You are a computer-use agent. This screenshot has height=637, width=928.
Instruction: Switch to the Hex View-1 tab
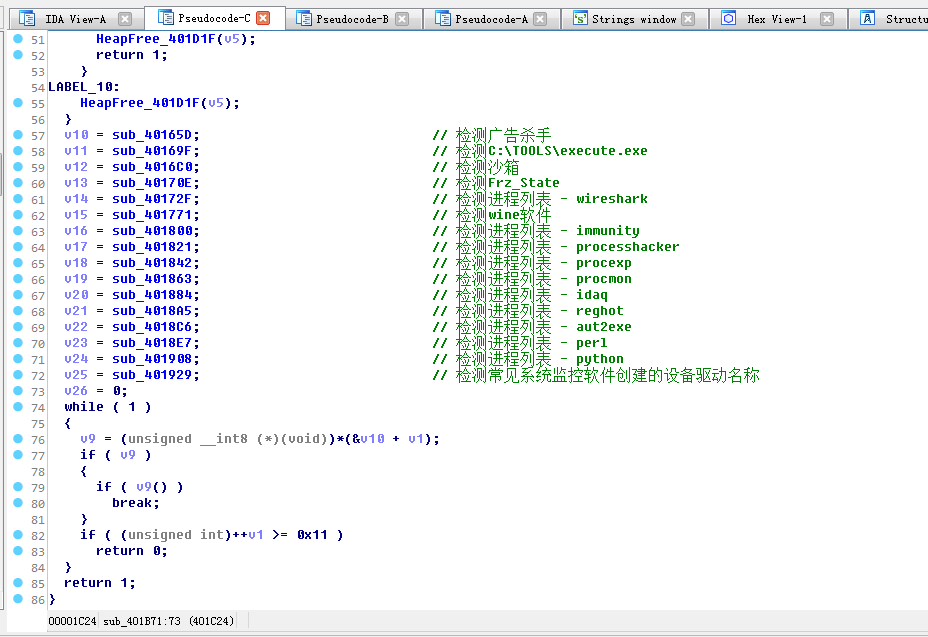point(777,19)
